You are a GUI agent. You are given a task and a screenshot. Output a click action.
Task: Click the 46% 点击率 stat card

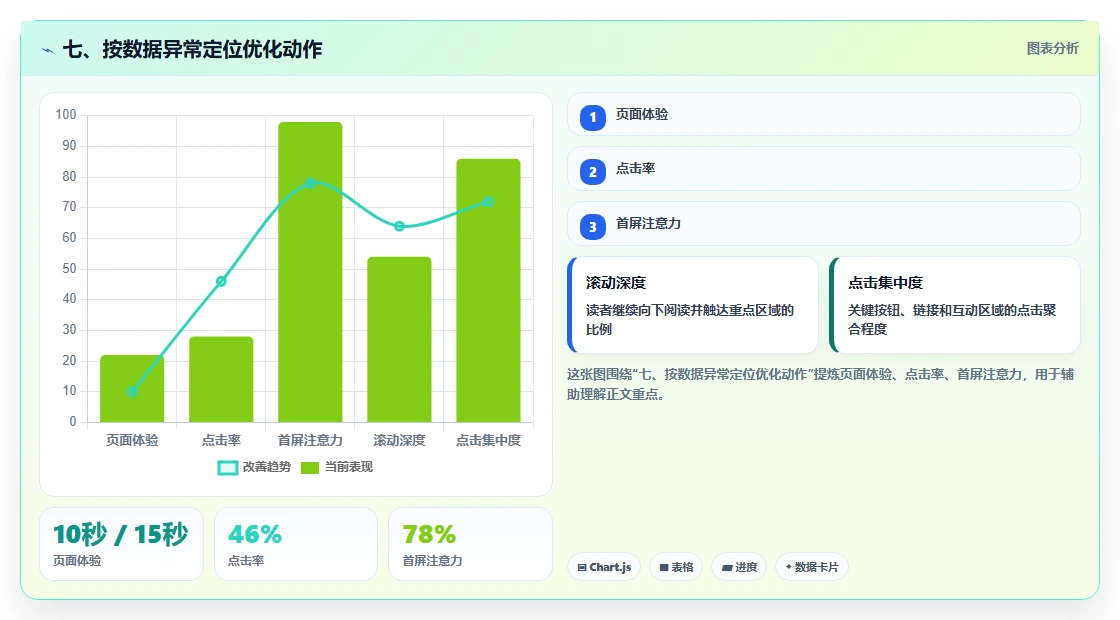pos(296,544)
